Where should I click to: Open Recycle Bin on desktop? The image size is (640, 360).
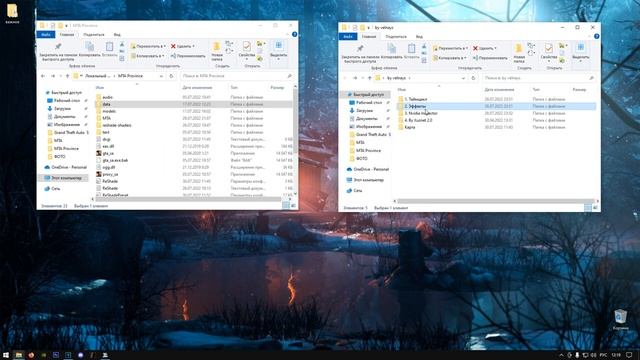point(620,319)
